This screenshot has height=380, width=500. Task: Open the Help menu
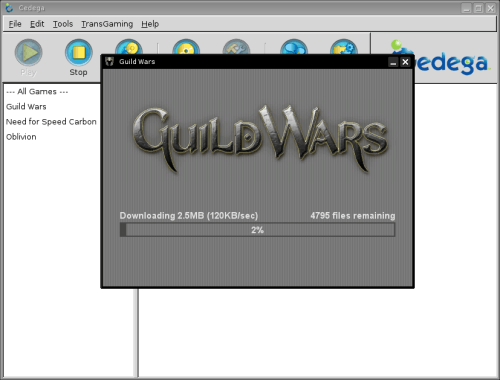150,24
